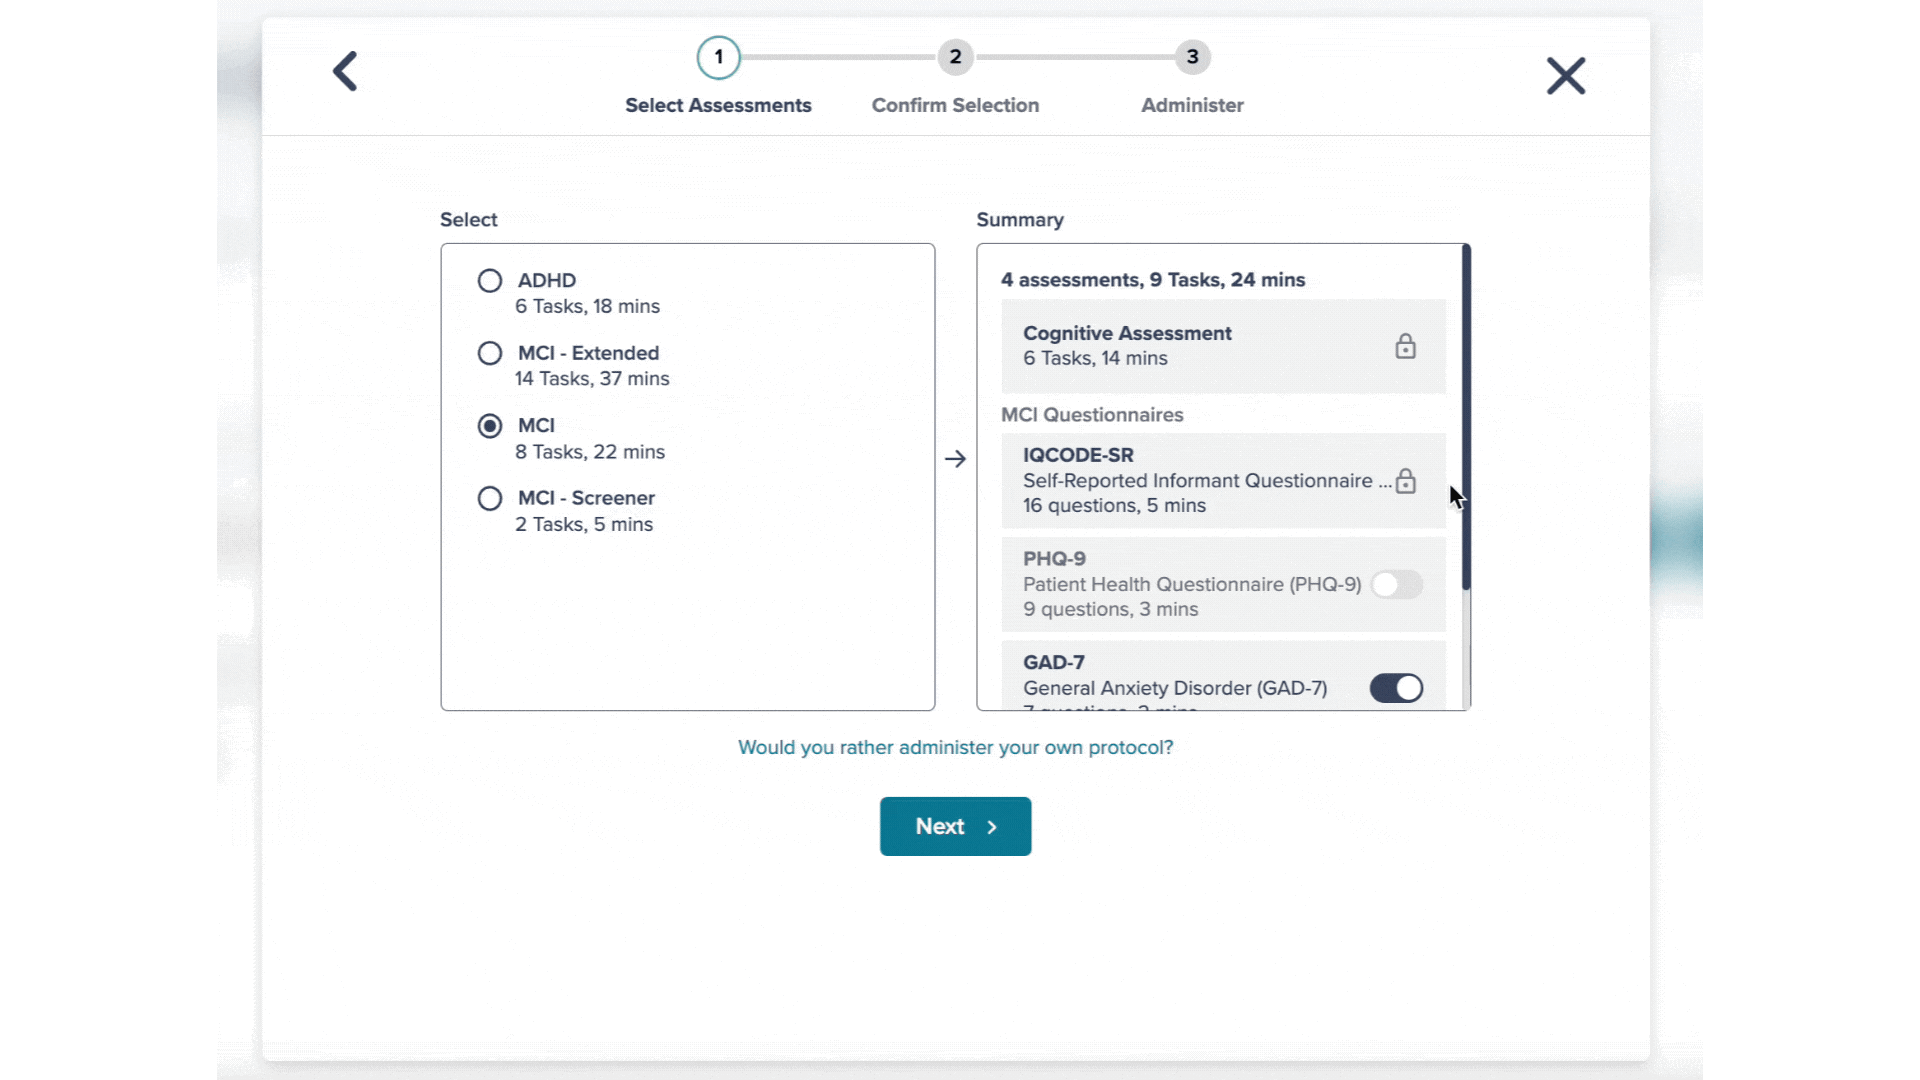Select the MCI - Screener radio button

tap(489, 497)
